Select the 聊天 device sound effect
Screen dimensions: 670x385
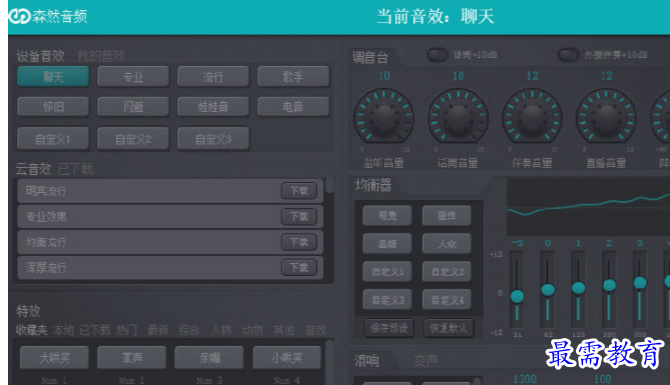pos(53,77)
